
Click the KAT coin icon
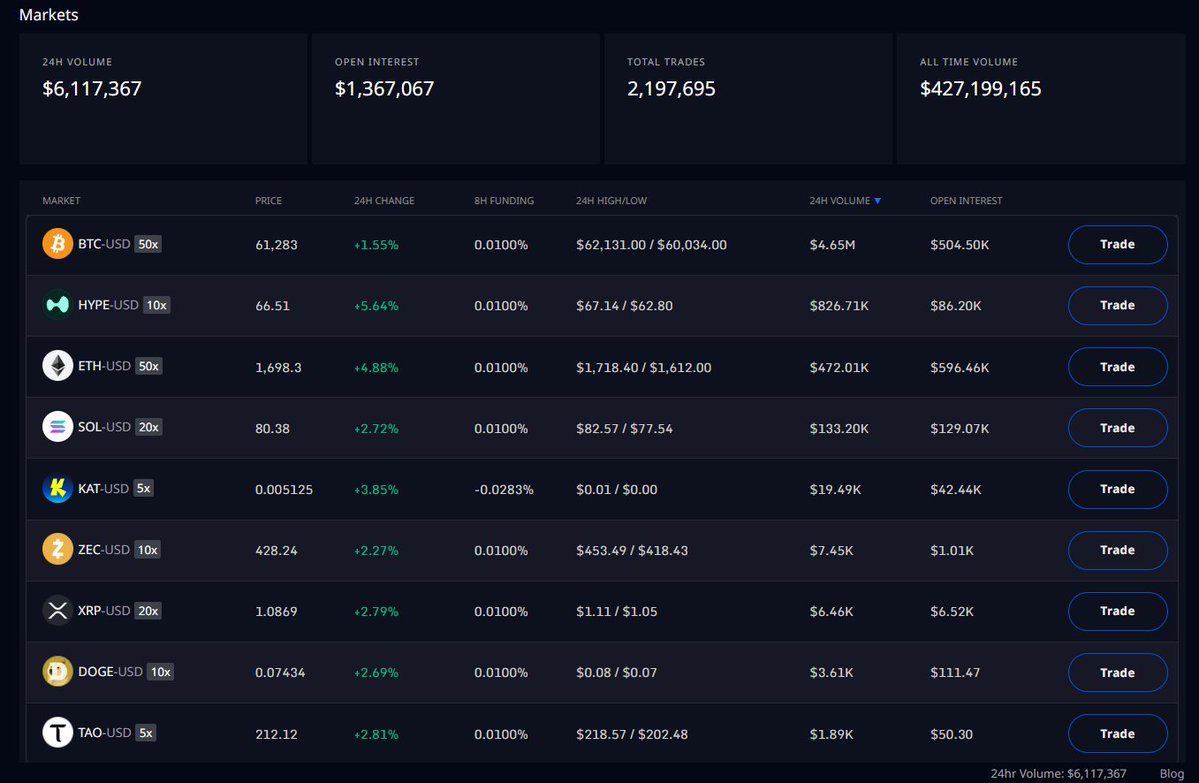point(57,489)
